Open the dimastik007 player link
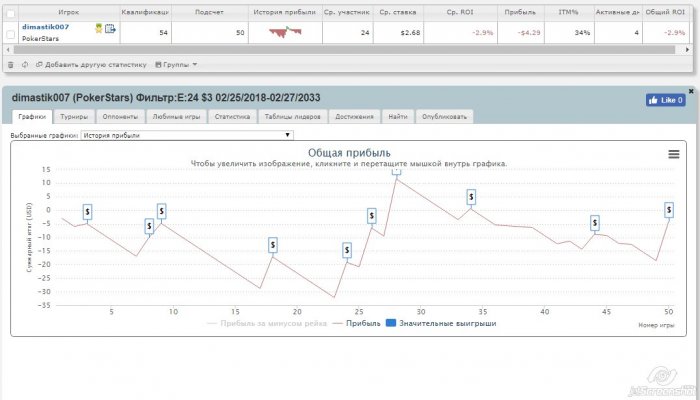 46,27
